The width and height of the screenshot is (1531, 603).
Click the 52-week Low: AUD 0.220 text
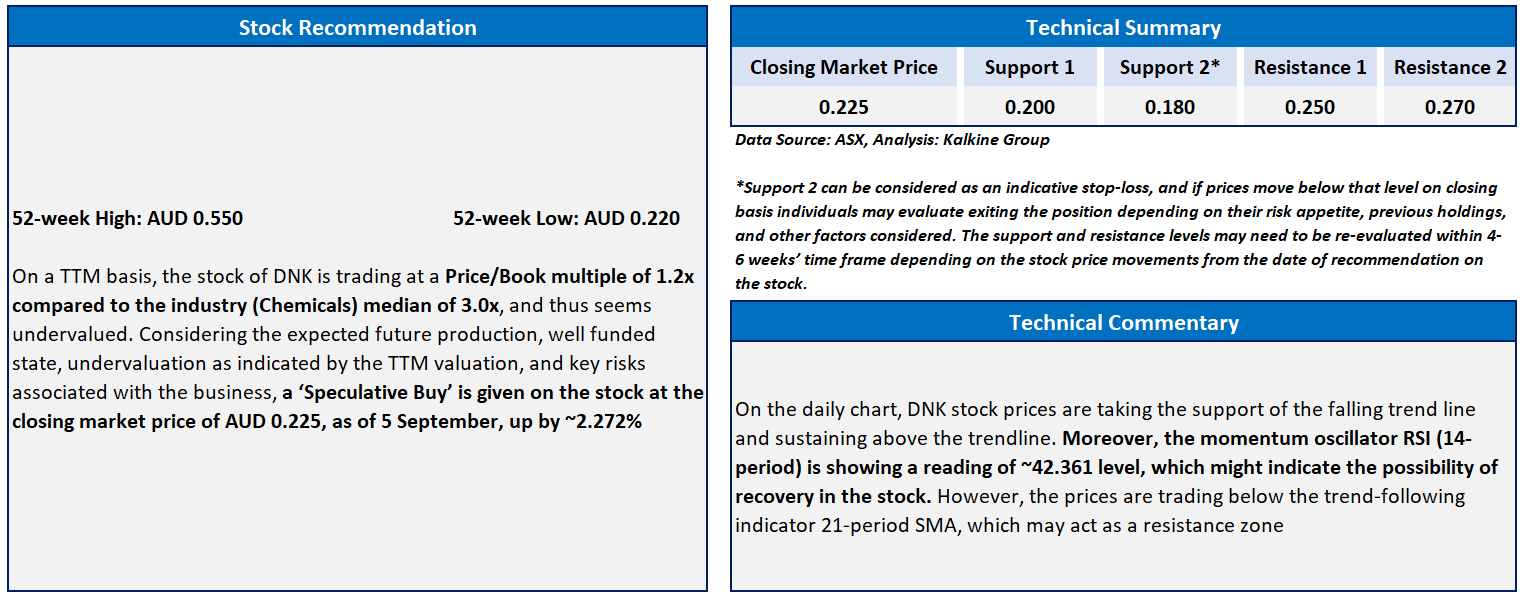(567, 218)
